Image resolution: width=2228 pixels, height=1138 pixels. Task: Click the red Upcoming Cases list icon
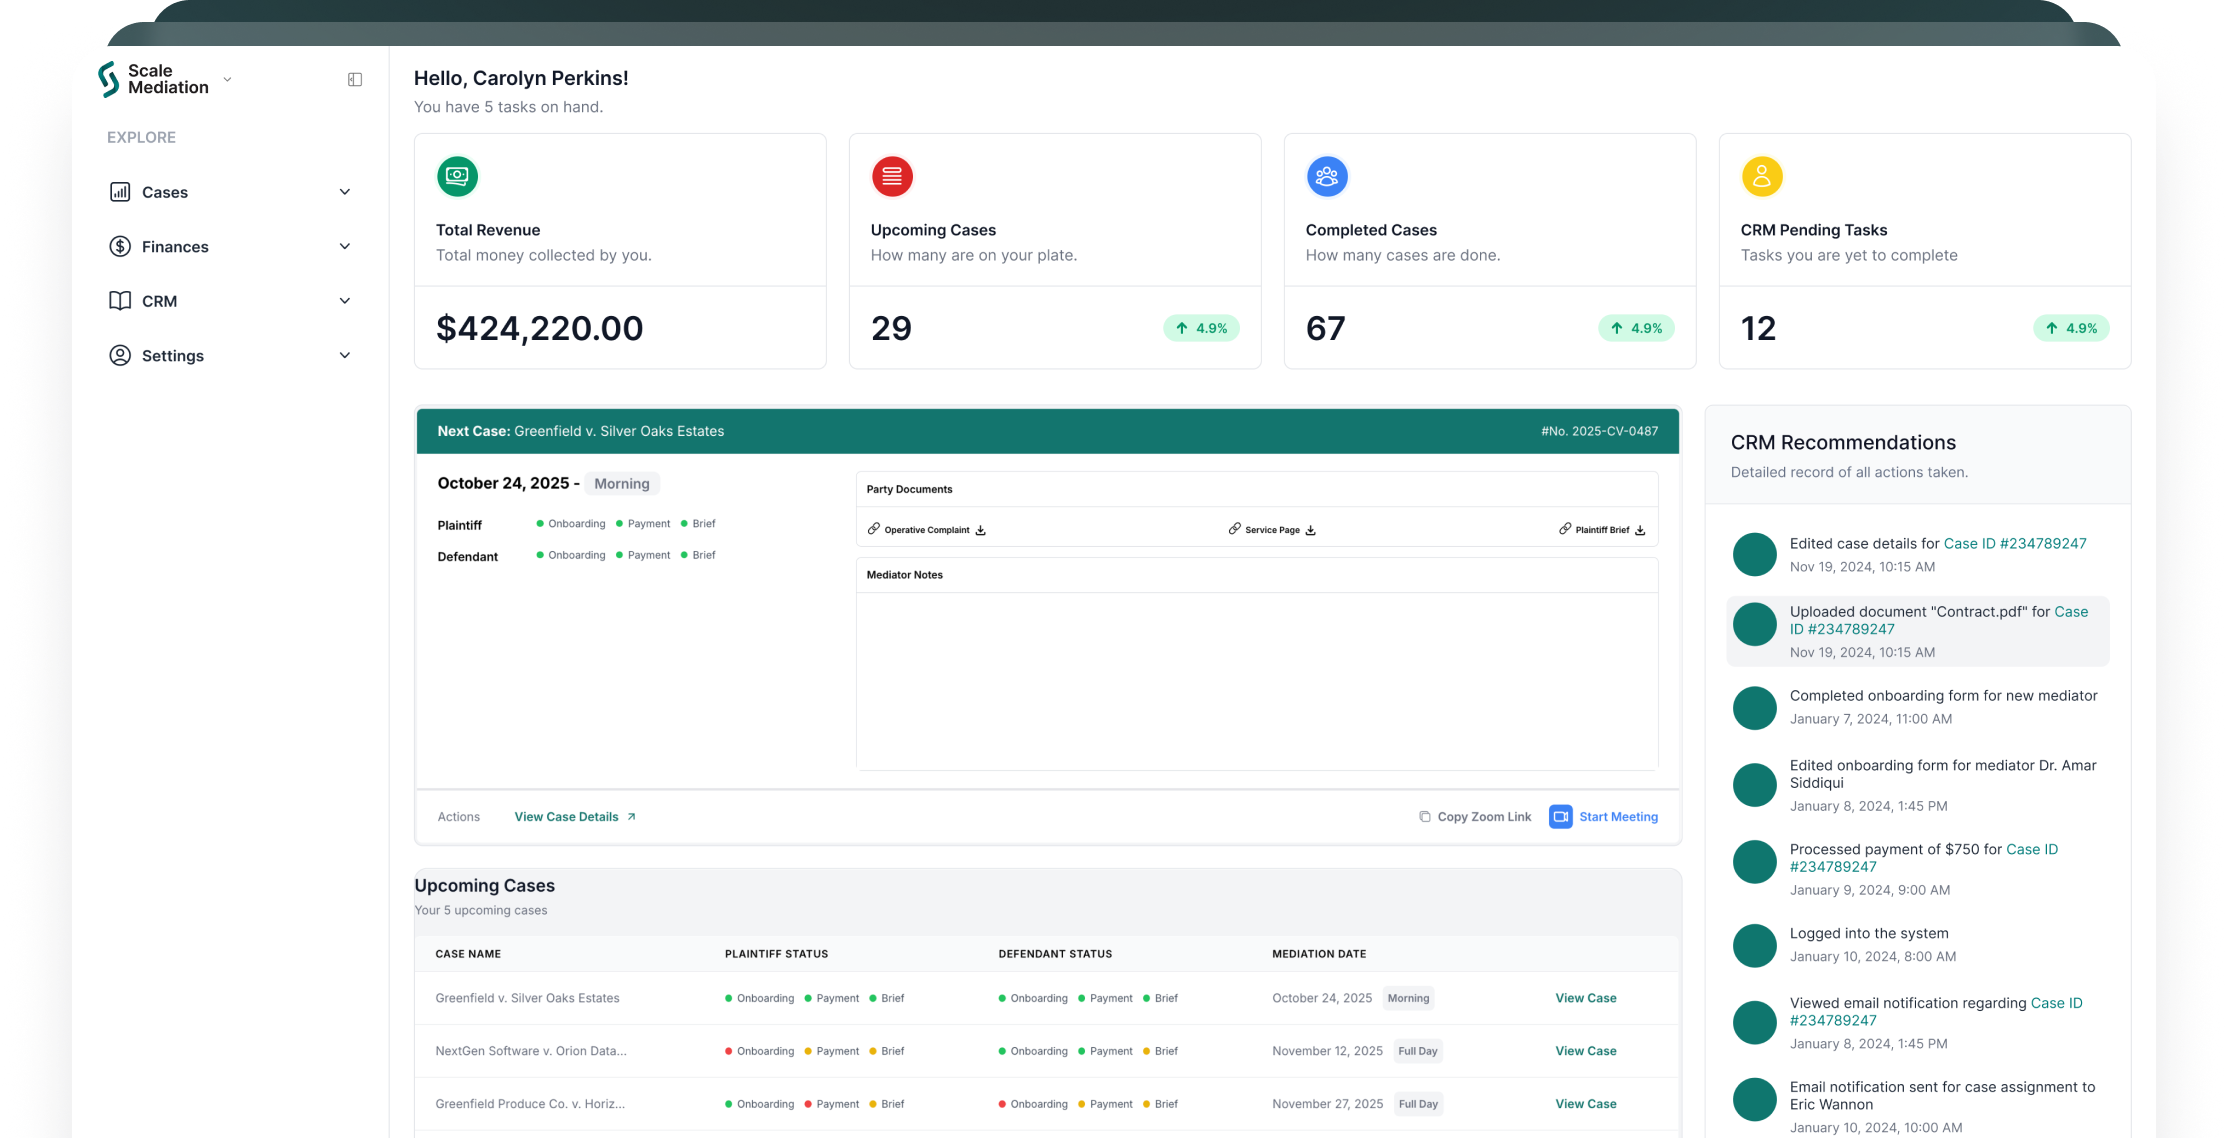tap(892, 177)
